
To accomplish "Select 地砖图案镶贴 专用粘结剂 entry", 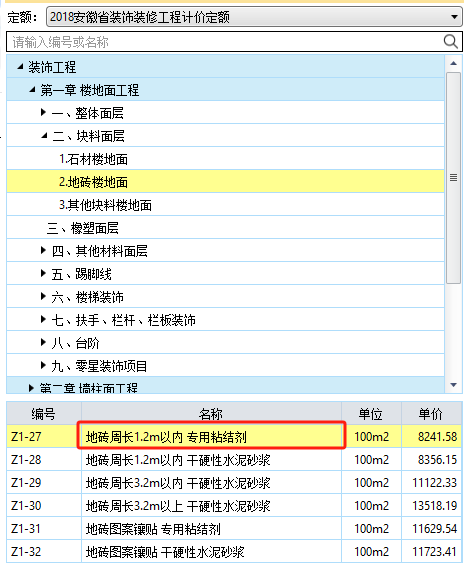I will pyautogui.click(x=211, y=529).
